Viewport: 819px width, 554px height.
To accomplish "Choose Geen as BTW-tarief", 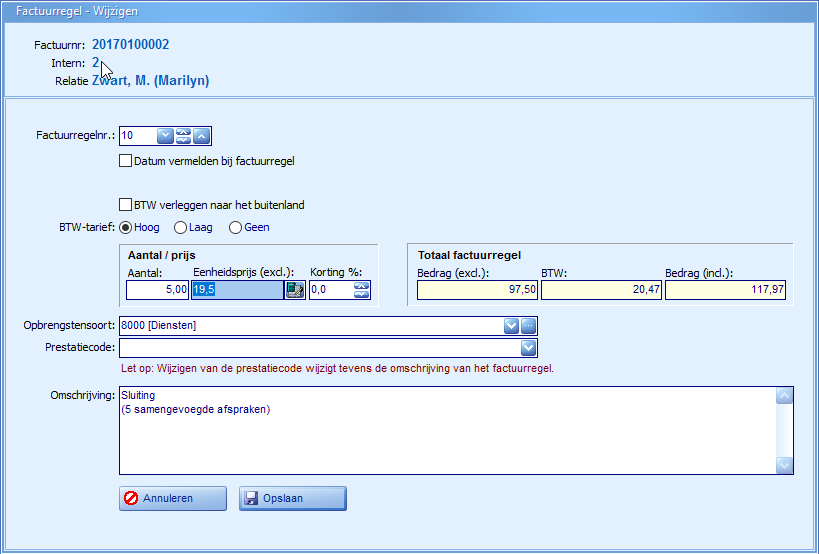I will click(x=236, y=227).
